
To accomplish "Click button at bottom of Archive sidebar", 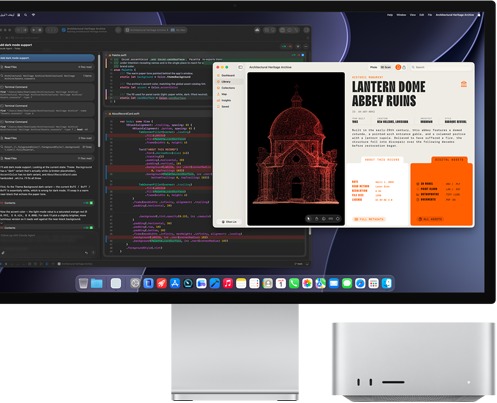I will [229, 222].
